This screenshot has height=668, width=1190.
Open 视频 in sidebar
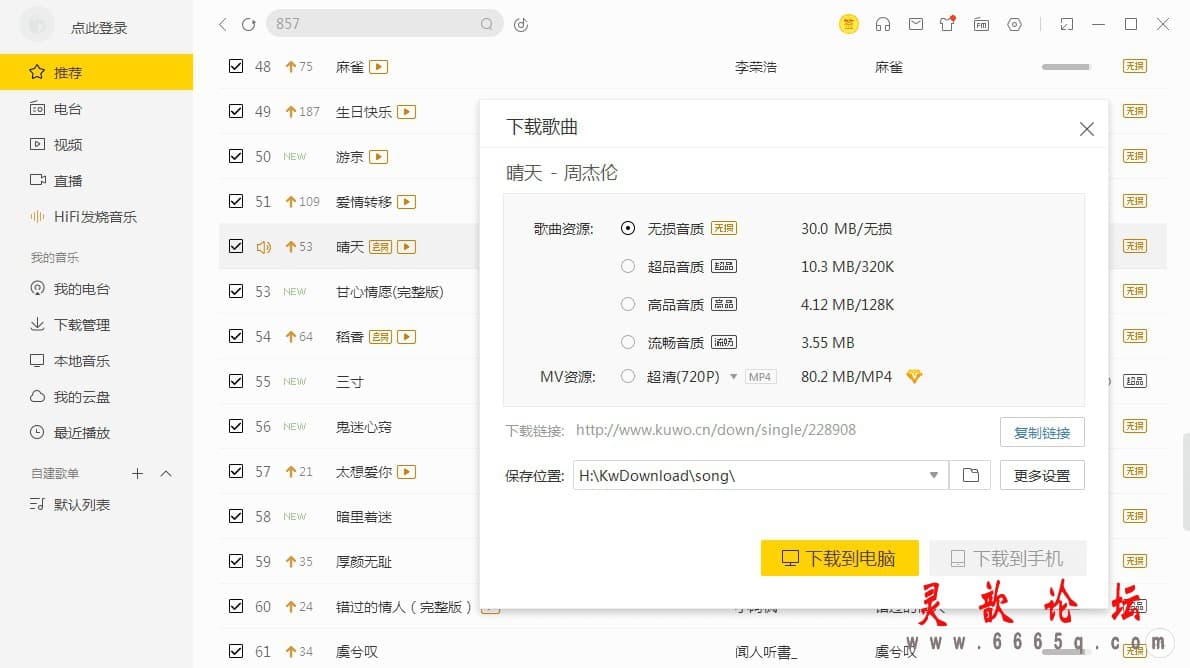click(x=96, y=144)
